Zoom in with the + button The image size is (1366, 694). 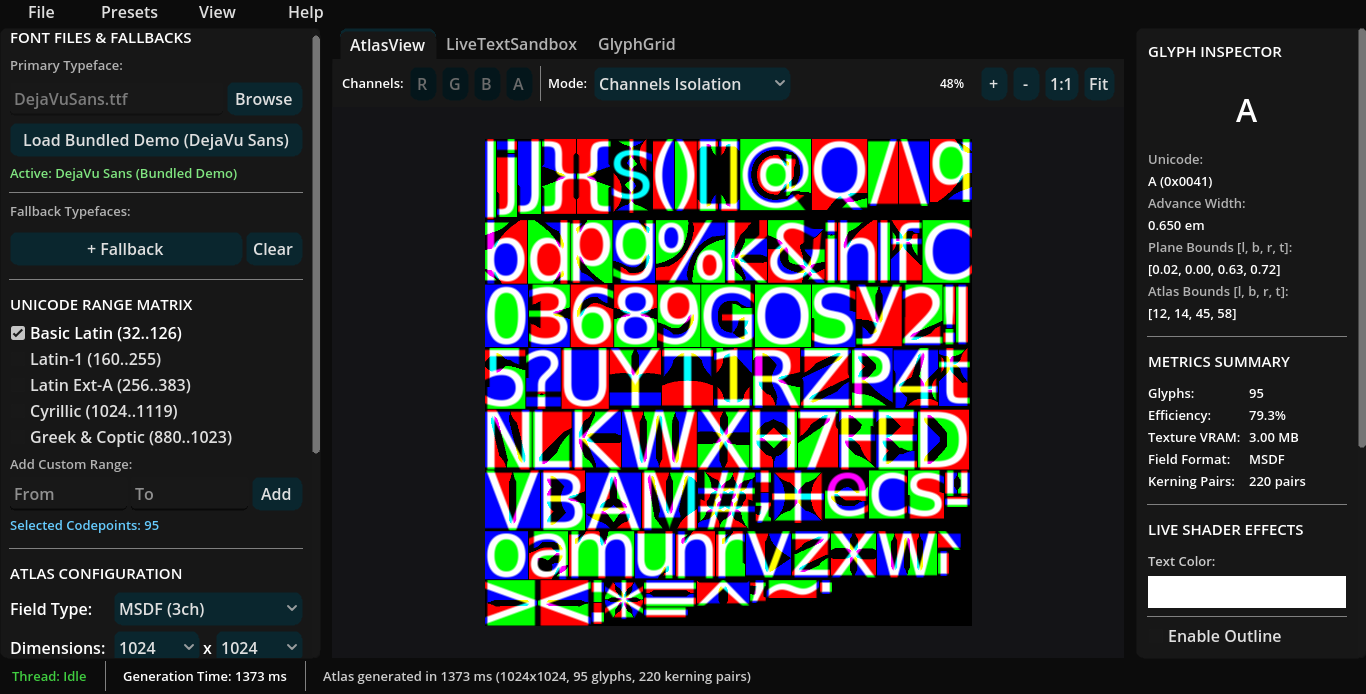[x=993, y=84]
